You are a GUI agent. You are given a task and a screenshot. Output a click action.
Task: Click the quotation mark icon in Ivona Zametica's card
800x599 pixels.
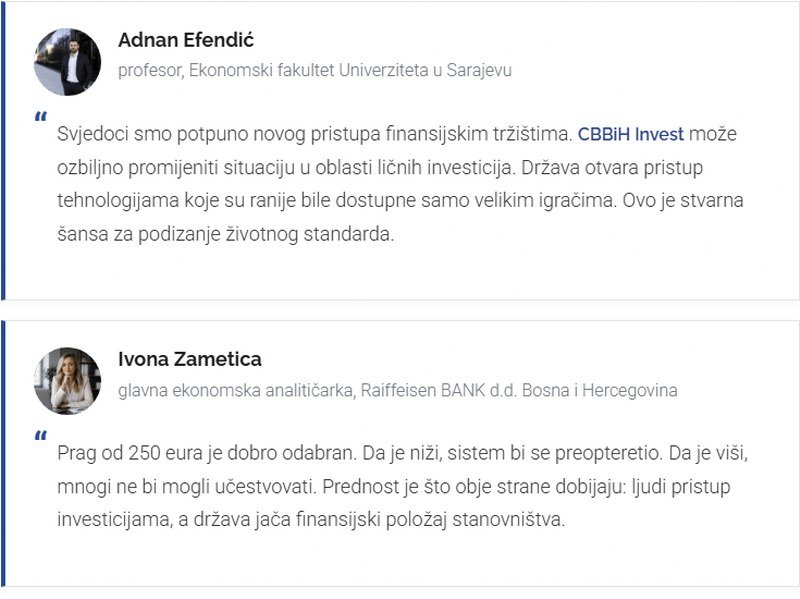[x=40, y=435]
